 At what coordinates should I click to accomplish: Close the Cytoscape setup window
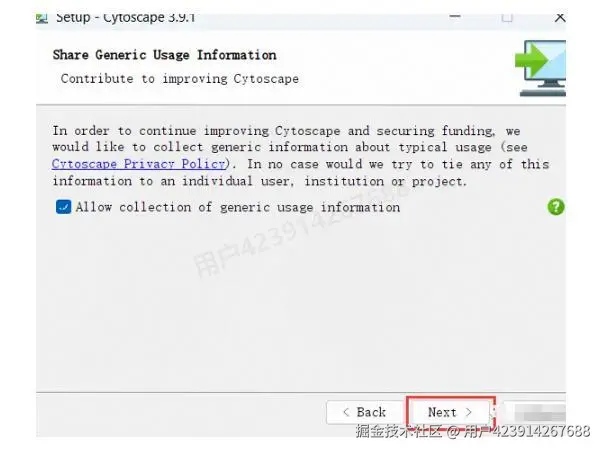pos(560,17)
